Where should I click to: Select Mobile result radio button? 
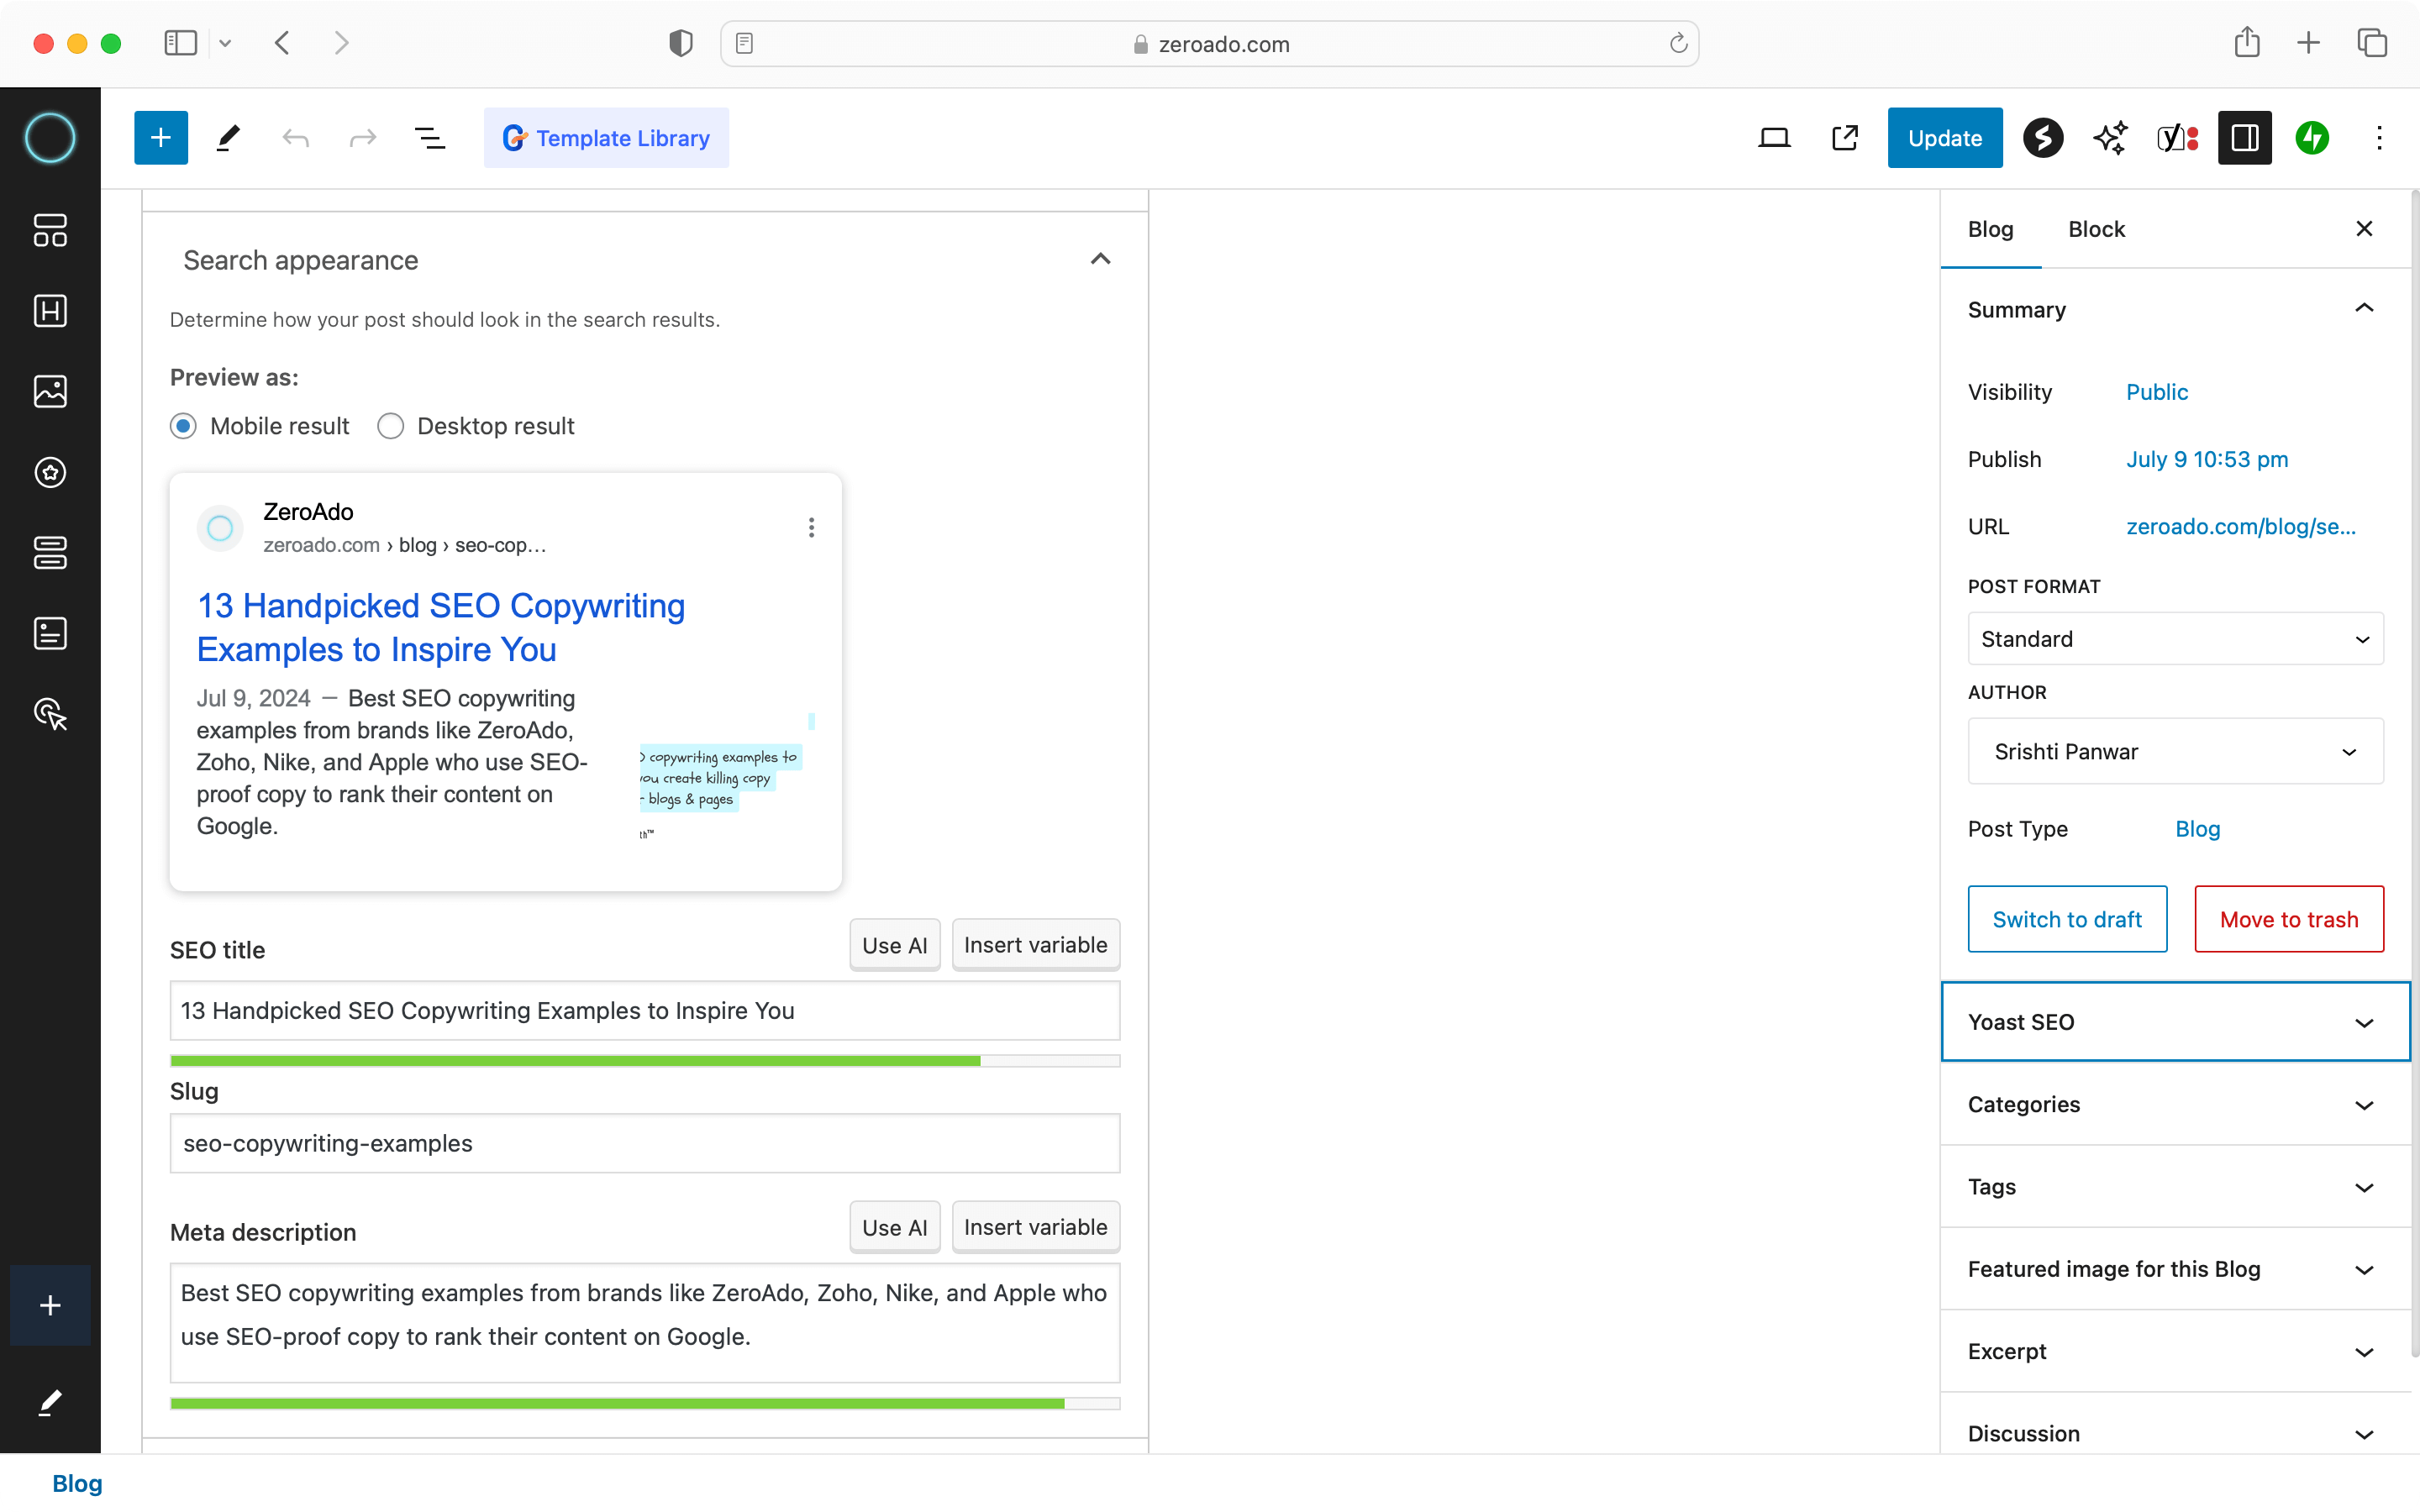pos(185,425)
